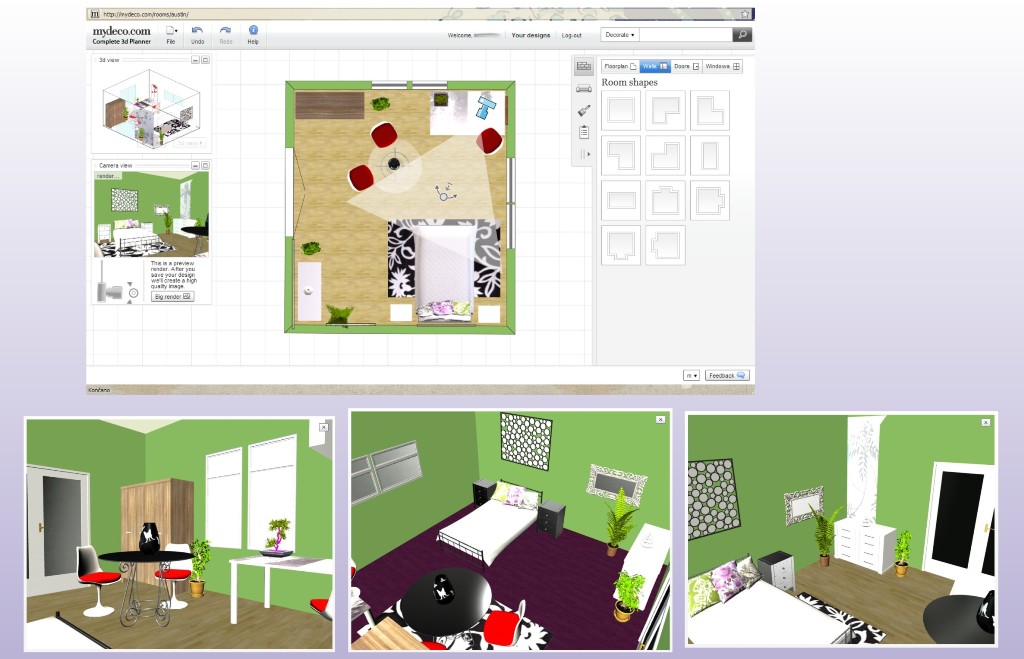Click the Redo arrow icon
1024x659 pixels.
[225, 30]
